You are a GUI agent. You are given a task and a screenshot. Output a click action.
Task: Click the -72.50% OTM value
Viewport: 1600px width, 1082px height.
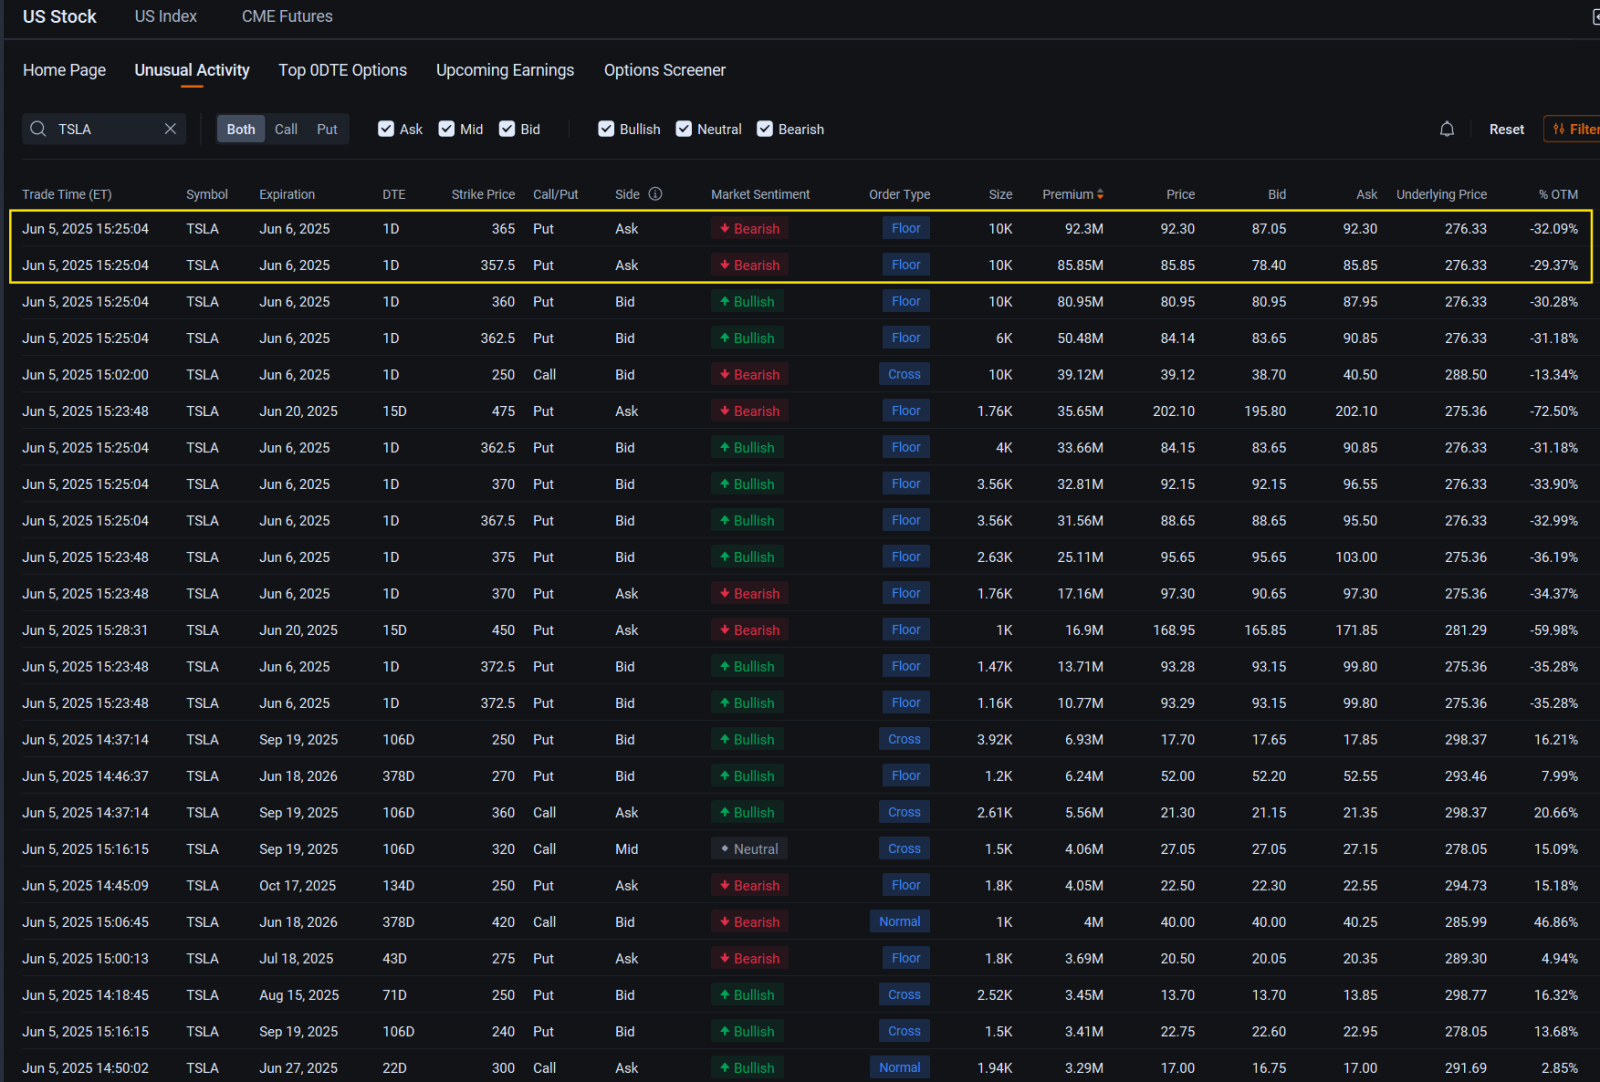click(1554, 411)
